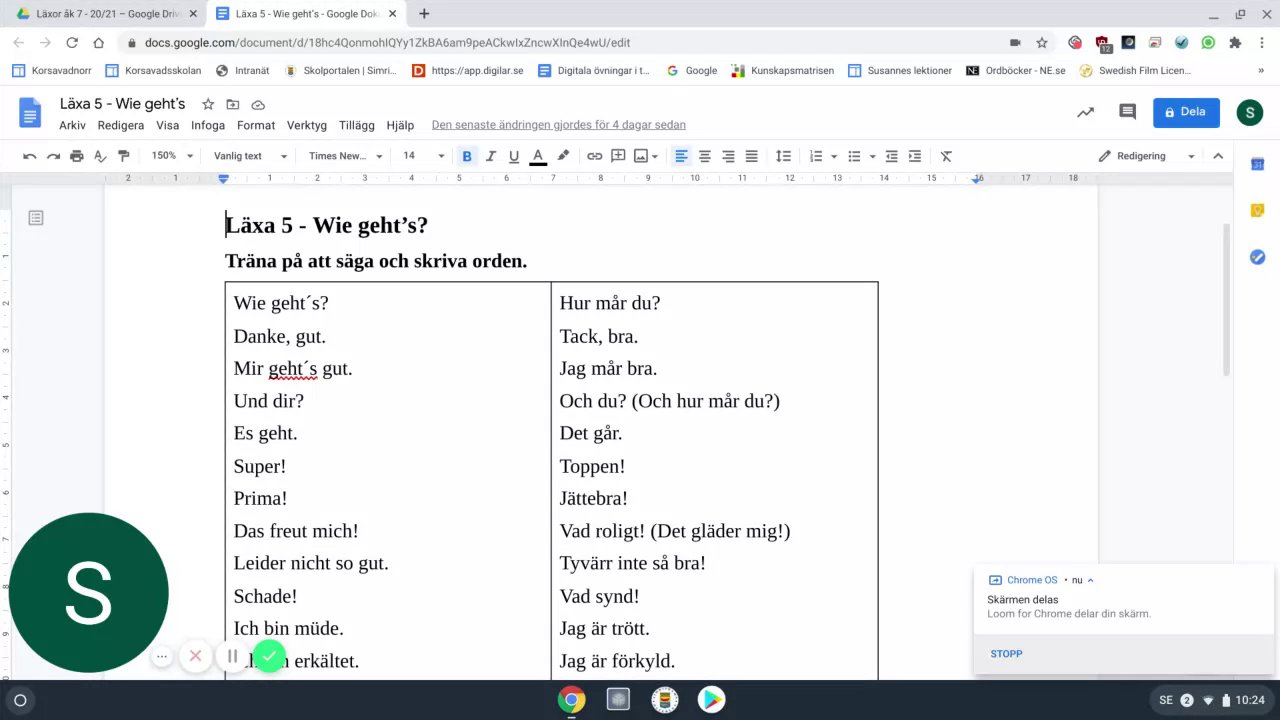Open the font size 14 dropdown
Viewport: 1280px width, 720px height.
tap(423, 156)
